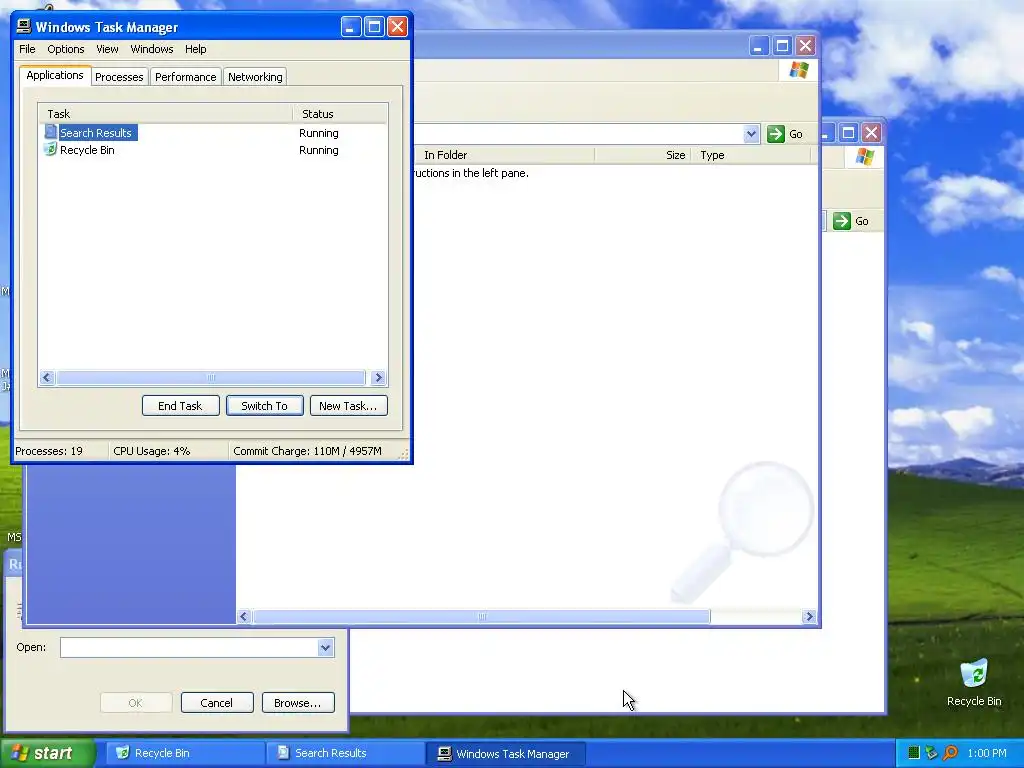Click the Size column header
Image resolution: width=1024 pixels, height=768 pixels.
[x=643, y=155]
